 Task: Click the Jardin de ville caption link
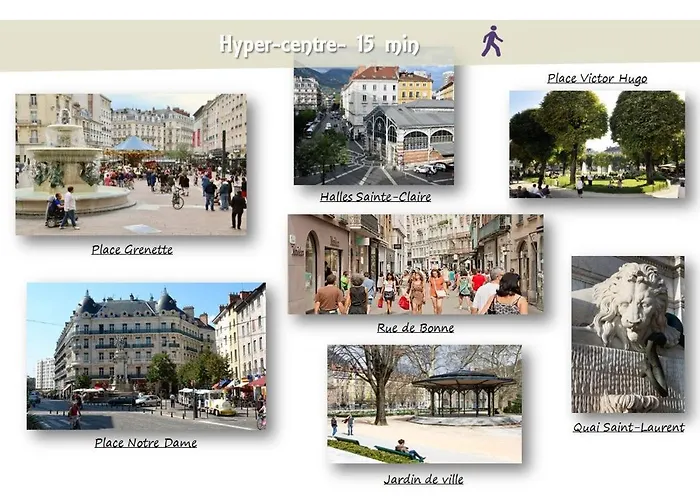(x=423, y=479)
